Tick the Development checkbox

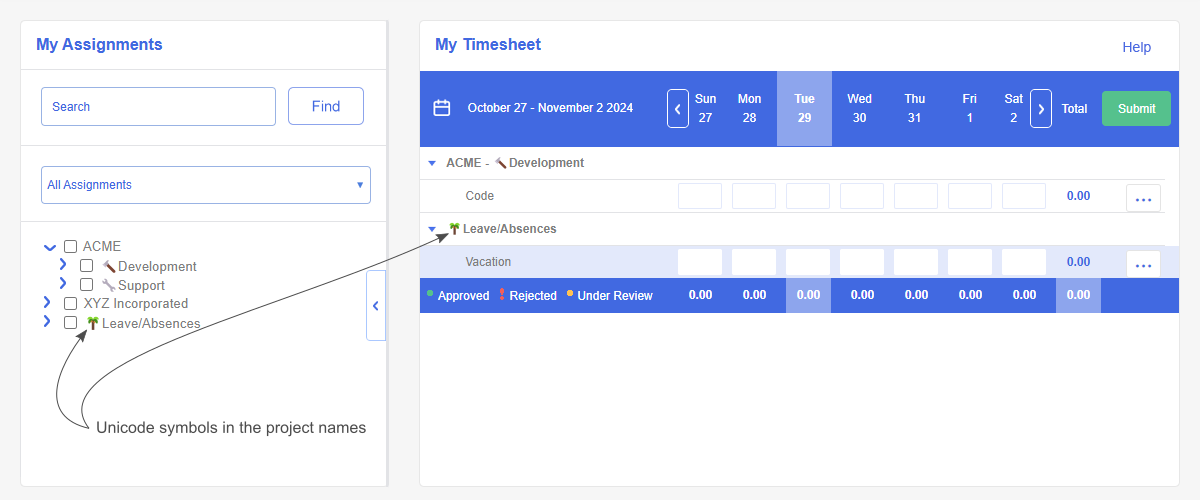[87, 266]
